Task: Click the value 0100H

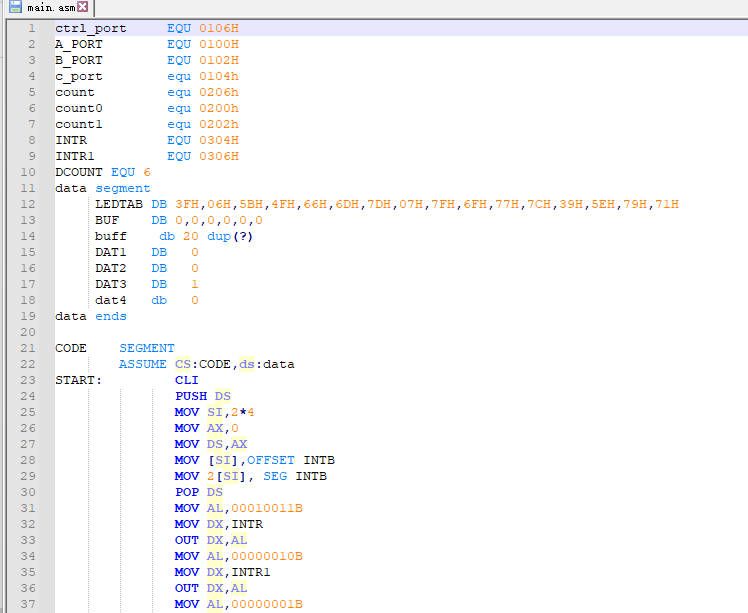Action: [219, 44]
